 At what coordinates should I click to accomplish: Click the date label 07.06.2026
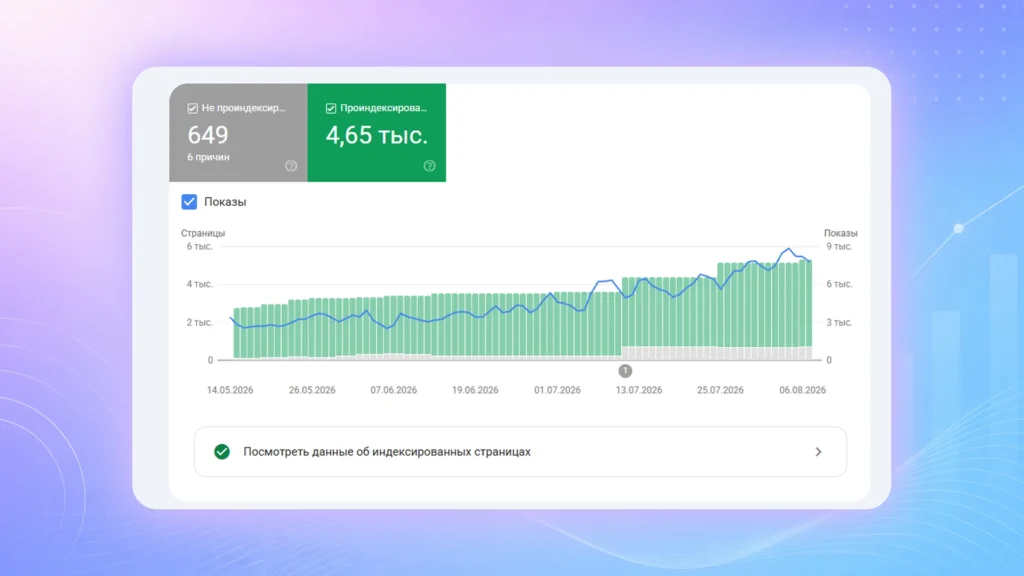[x=394, y=390]
